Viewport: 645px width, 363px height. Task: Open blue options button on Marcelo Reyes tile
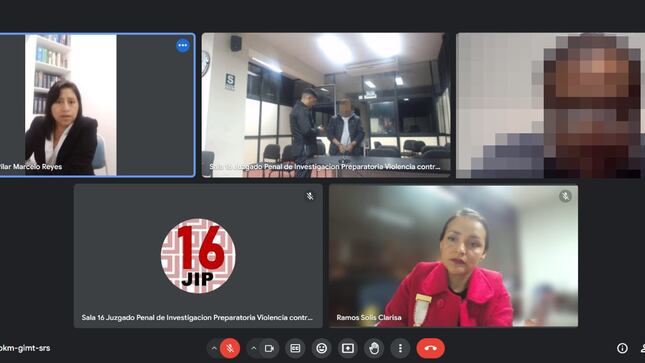(183, 45)
